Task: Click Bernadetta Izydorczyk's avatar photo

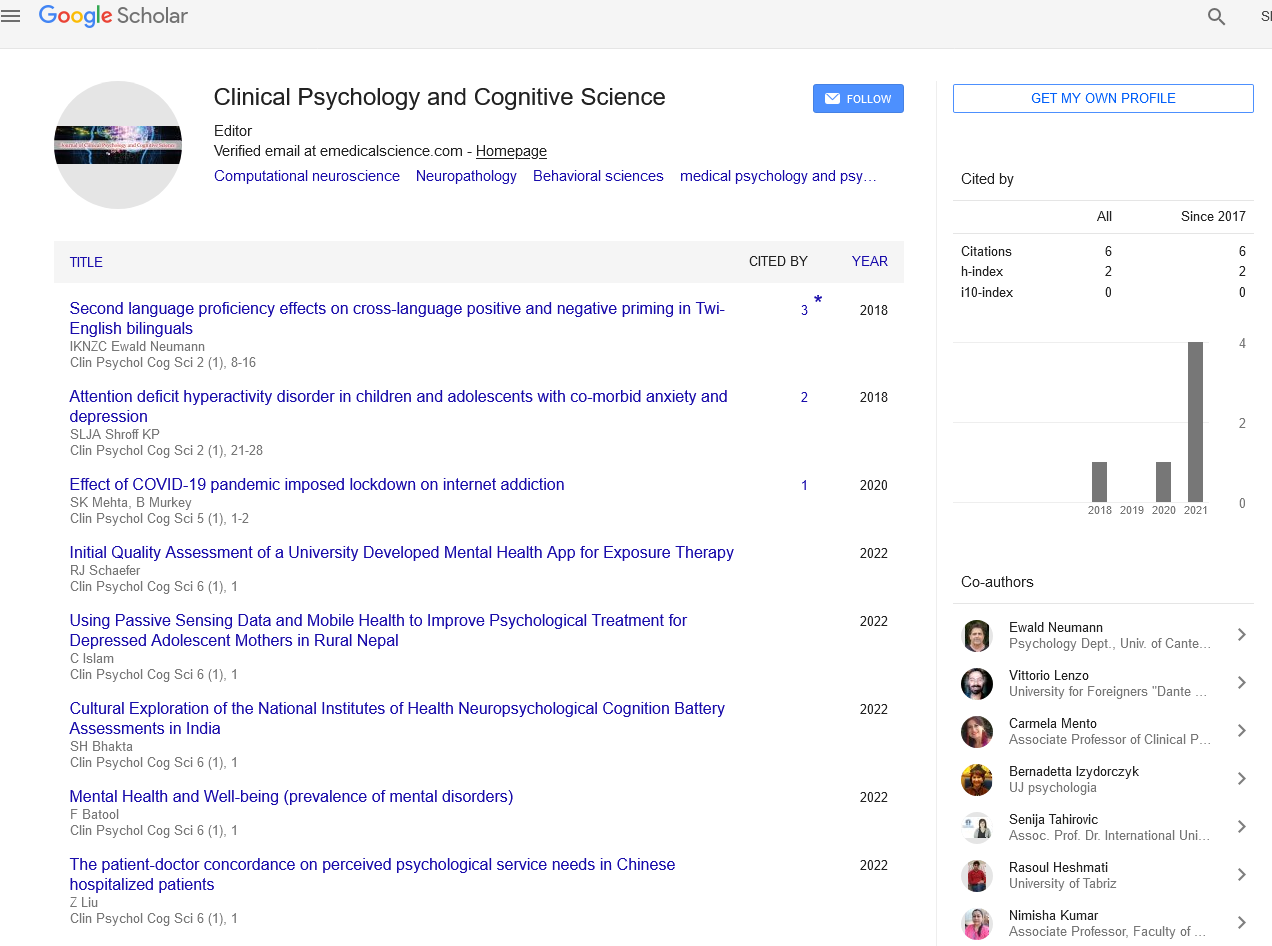Action: pyautogui.click(x=977, y=780)
